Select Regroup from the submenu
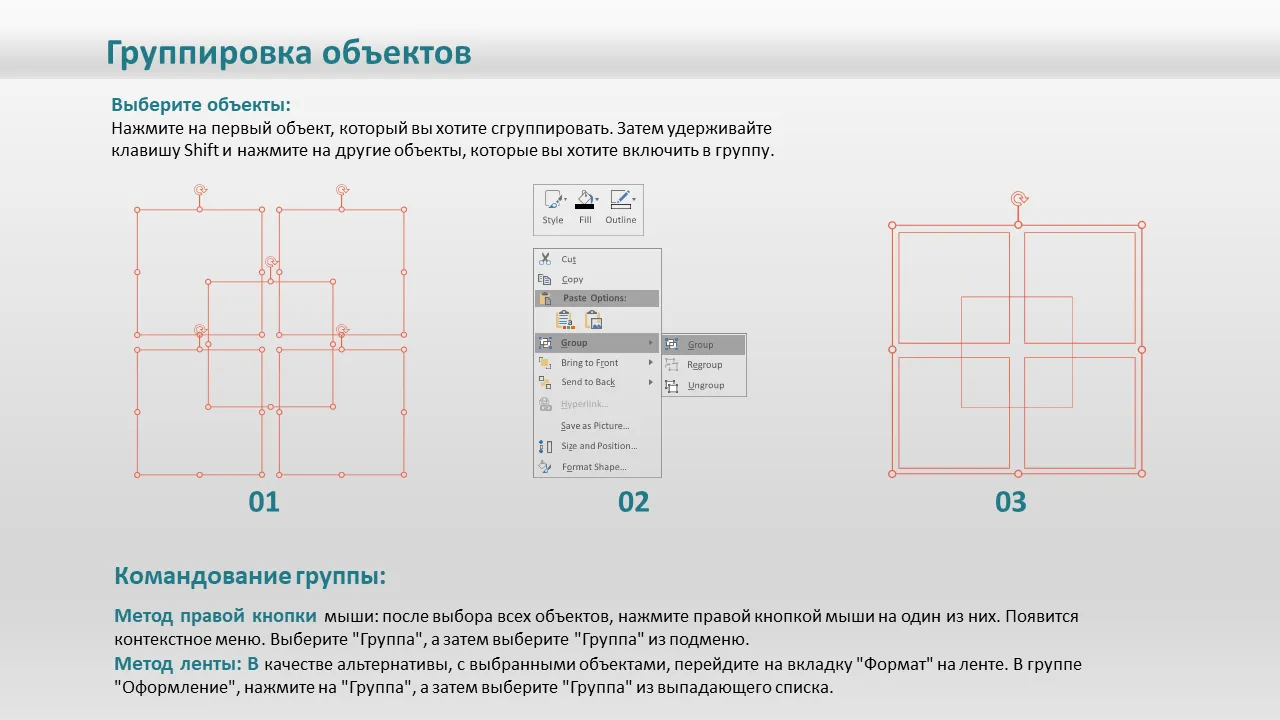This screenshot has height=720, width=1280. (x=704, y=365)
